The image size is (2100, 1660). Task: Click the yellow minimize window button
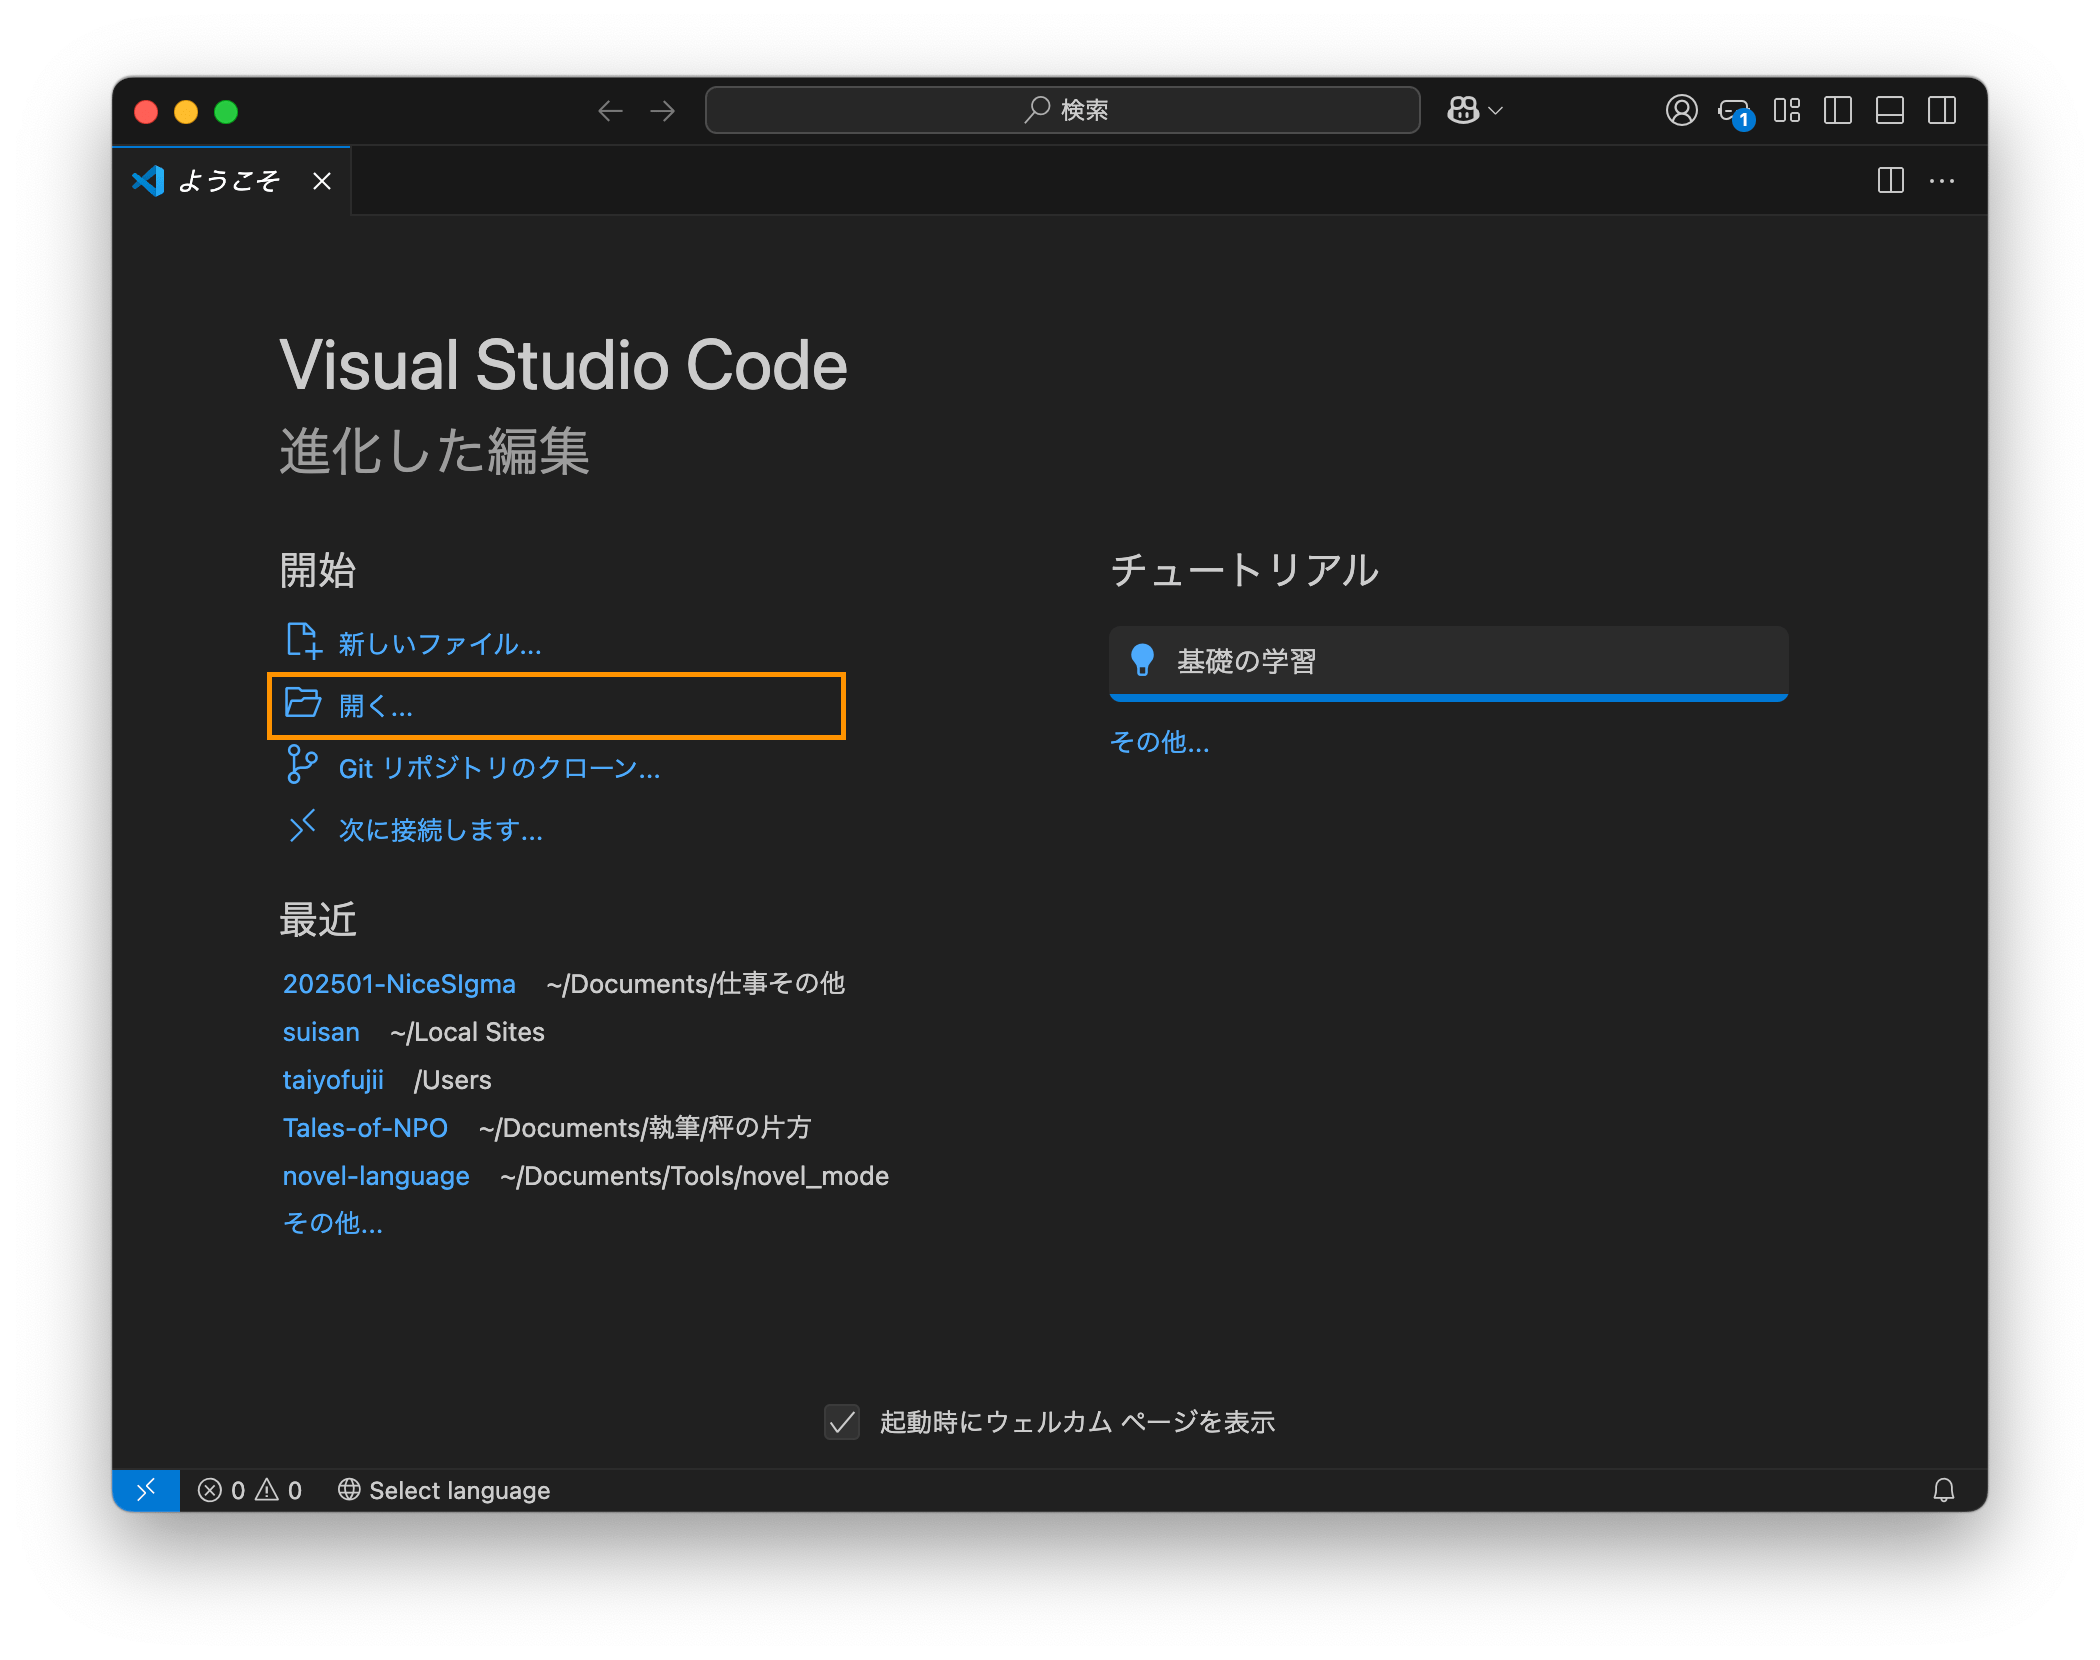tap(186, 112)
